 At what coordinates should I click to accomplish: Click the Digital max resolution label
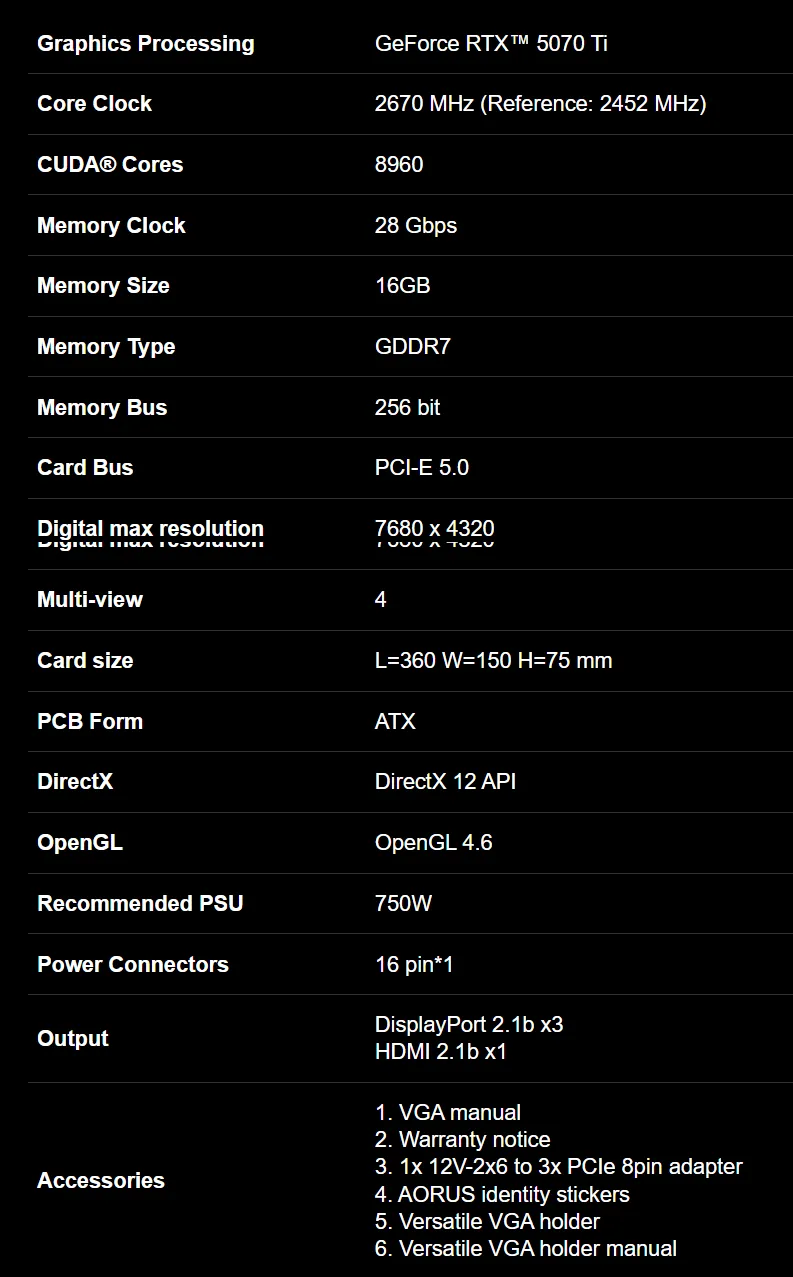[x=150, y=529]
